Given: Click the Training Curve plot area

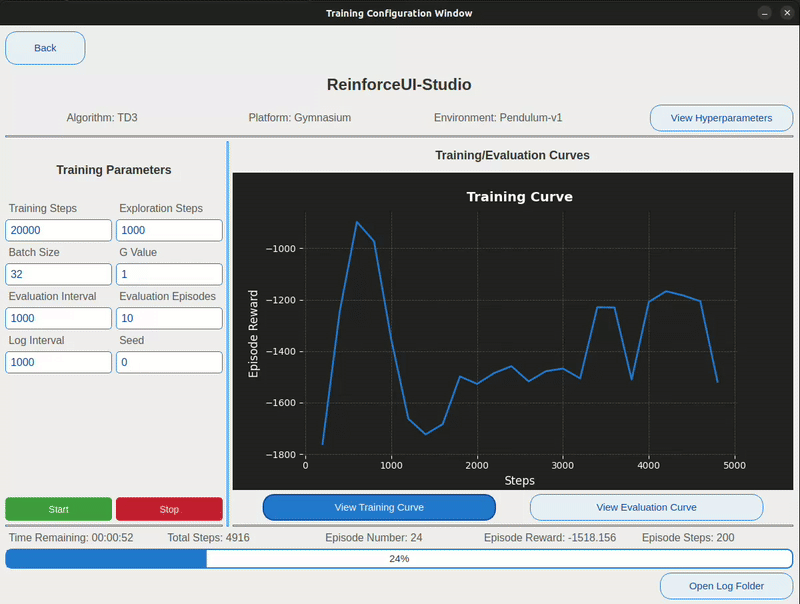Looking at the screenshot, I should point(513,331).
